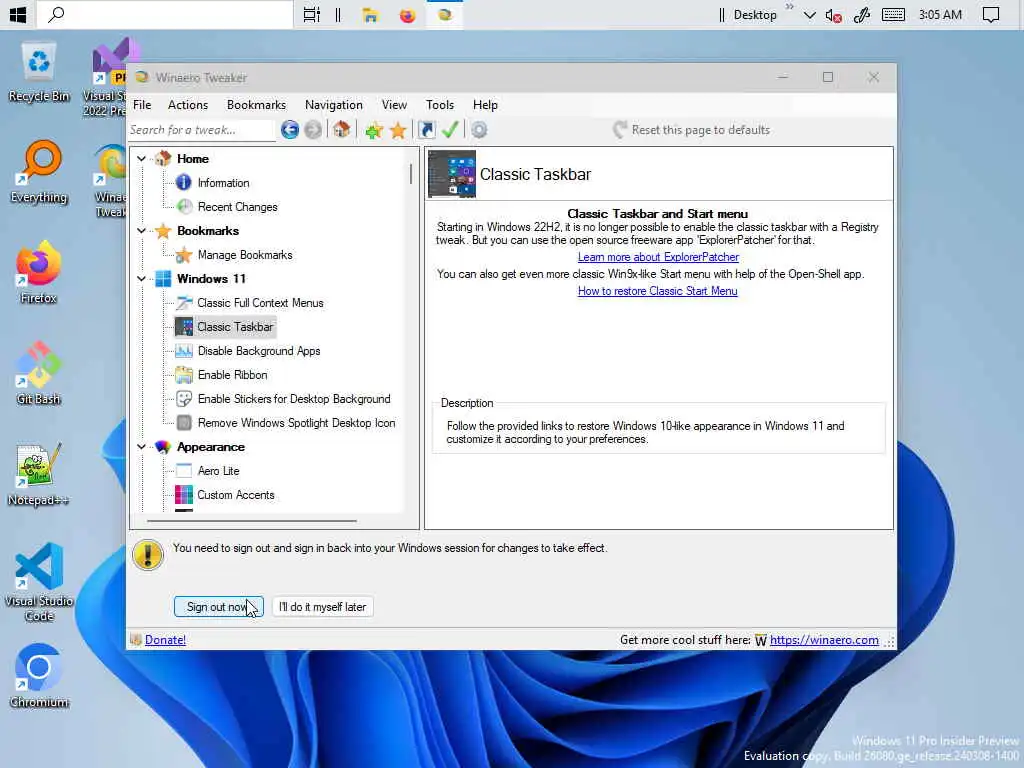Click the Donate! link
Image resolution: width=1024 pixels, height=768 pixels.
click(x=165, y=640)
